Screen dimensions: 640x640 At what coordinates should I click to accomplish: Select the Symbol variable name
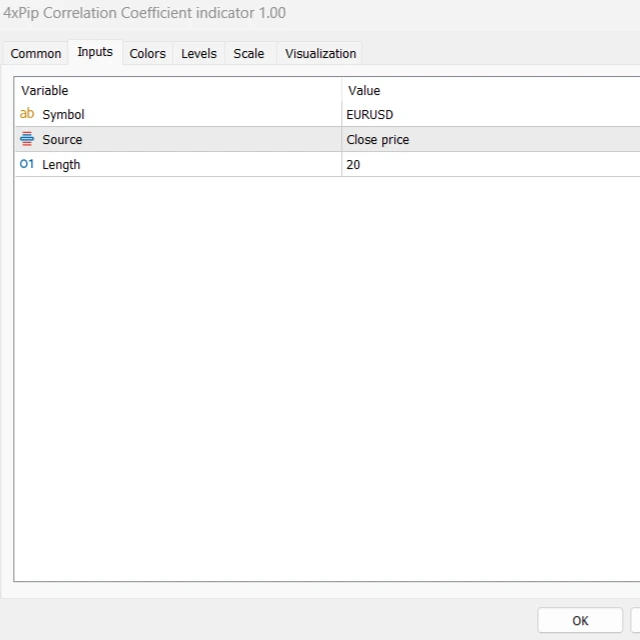point(63,114)
